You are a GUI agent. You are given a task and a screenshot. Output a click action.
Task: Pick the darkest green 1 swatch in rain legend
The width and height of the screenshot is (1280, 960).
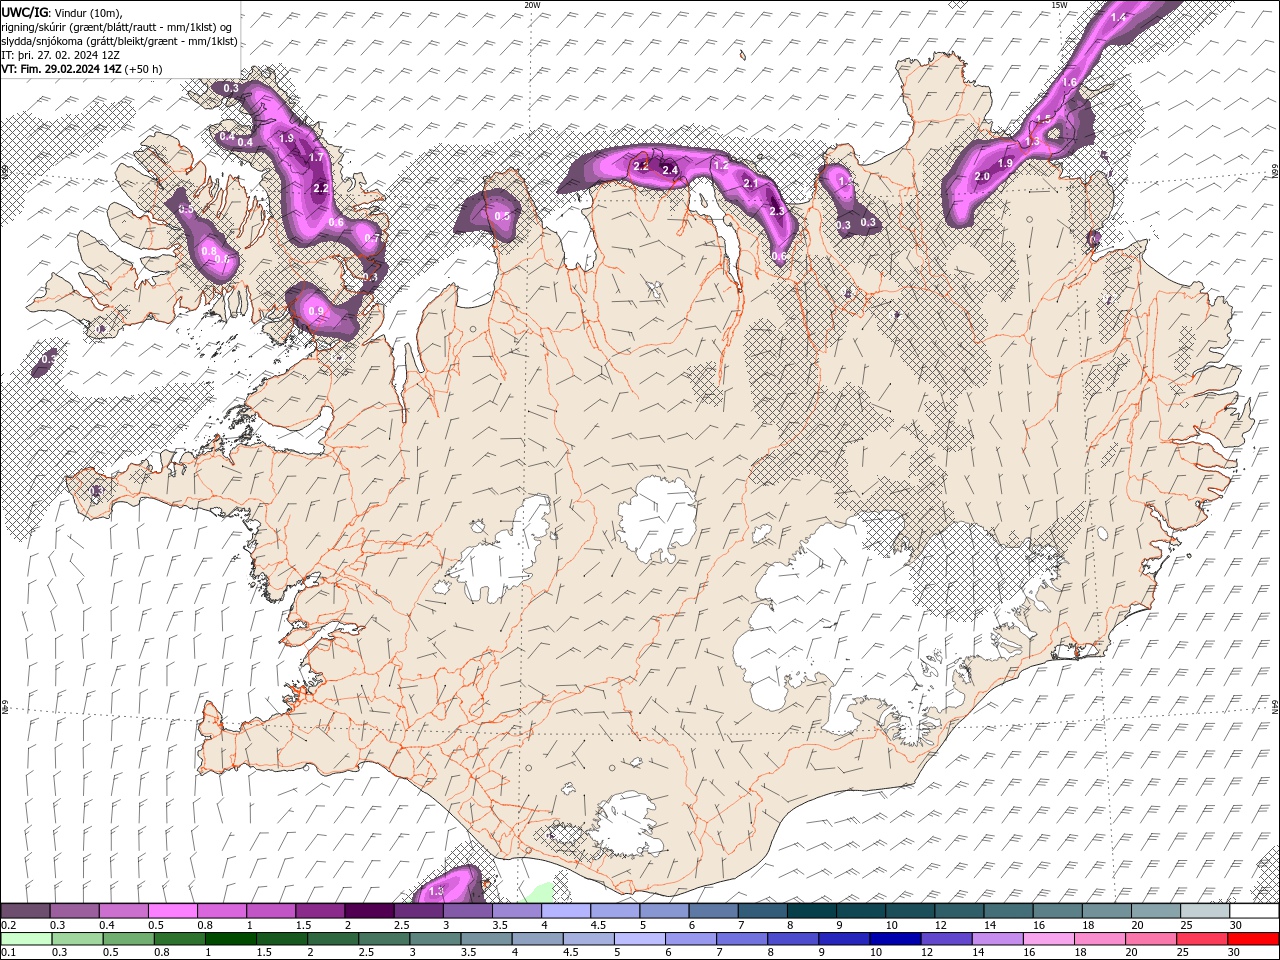click(231, 939)
